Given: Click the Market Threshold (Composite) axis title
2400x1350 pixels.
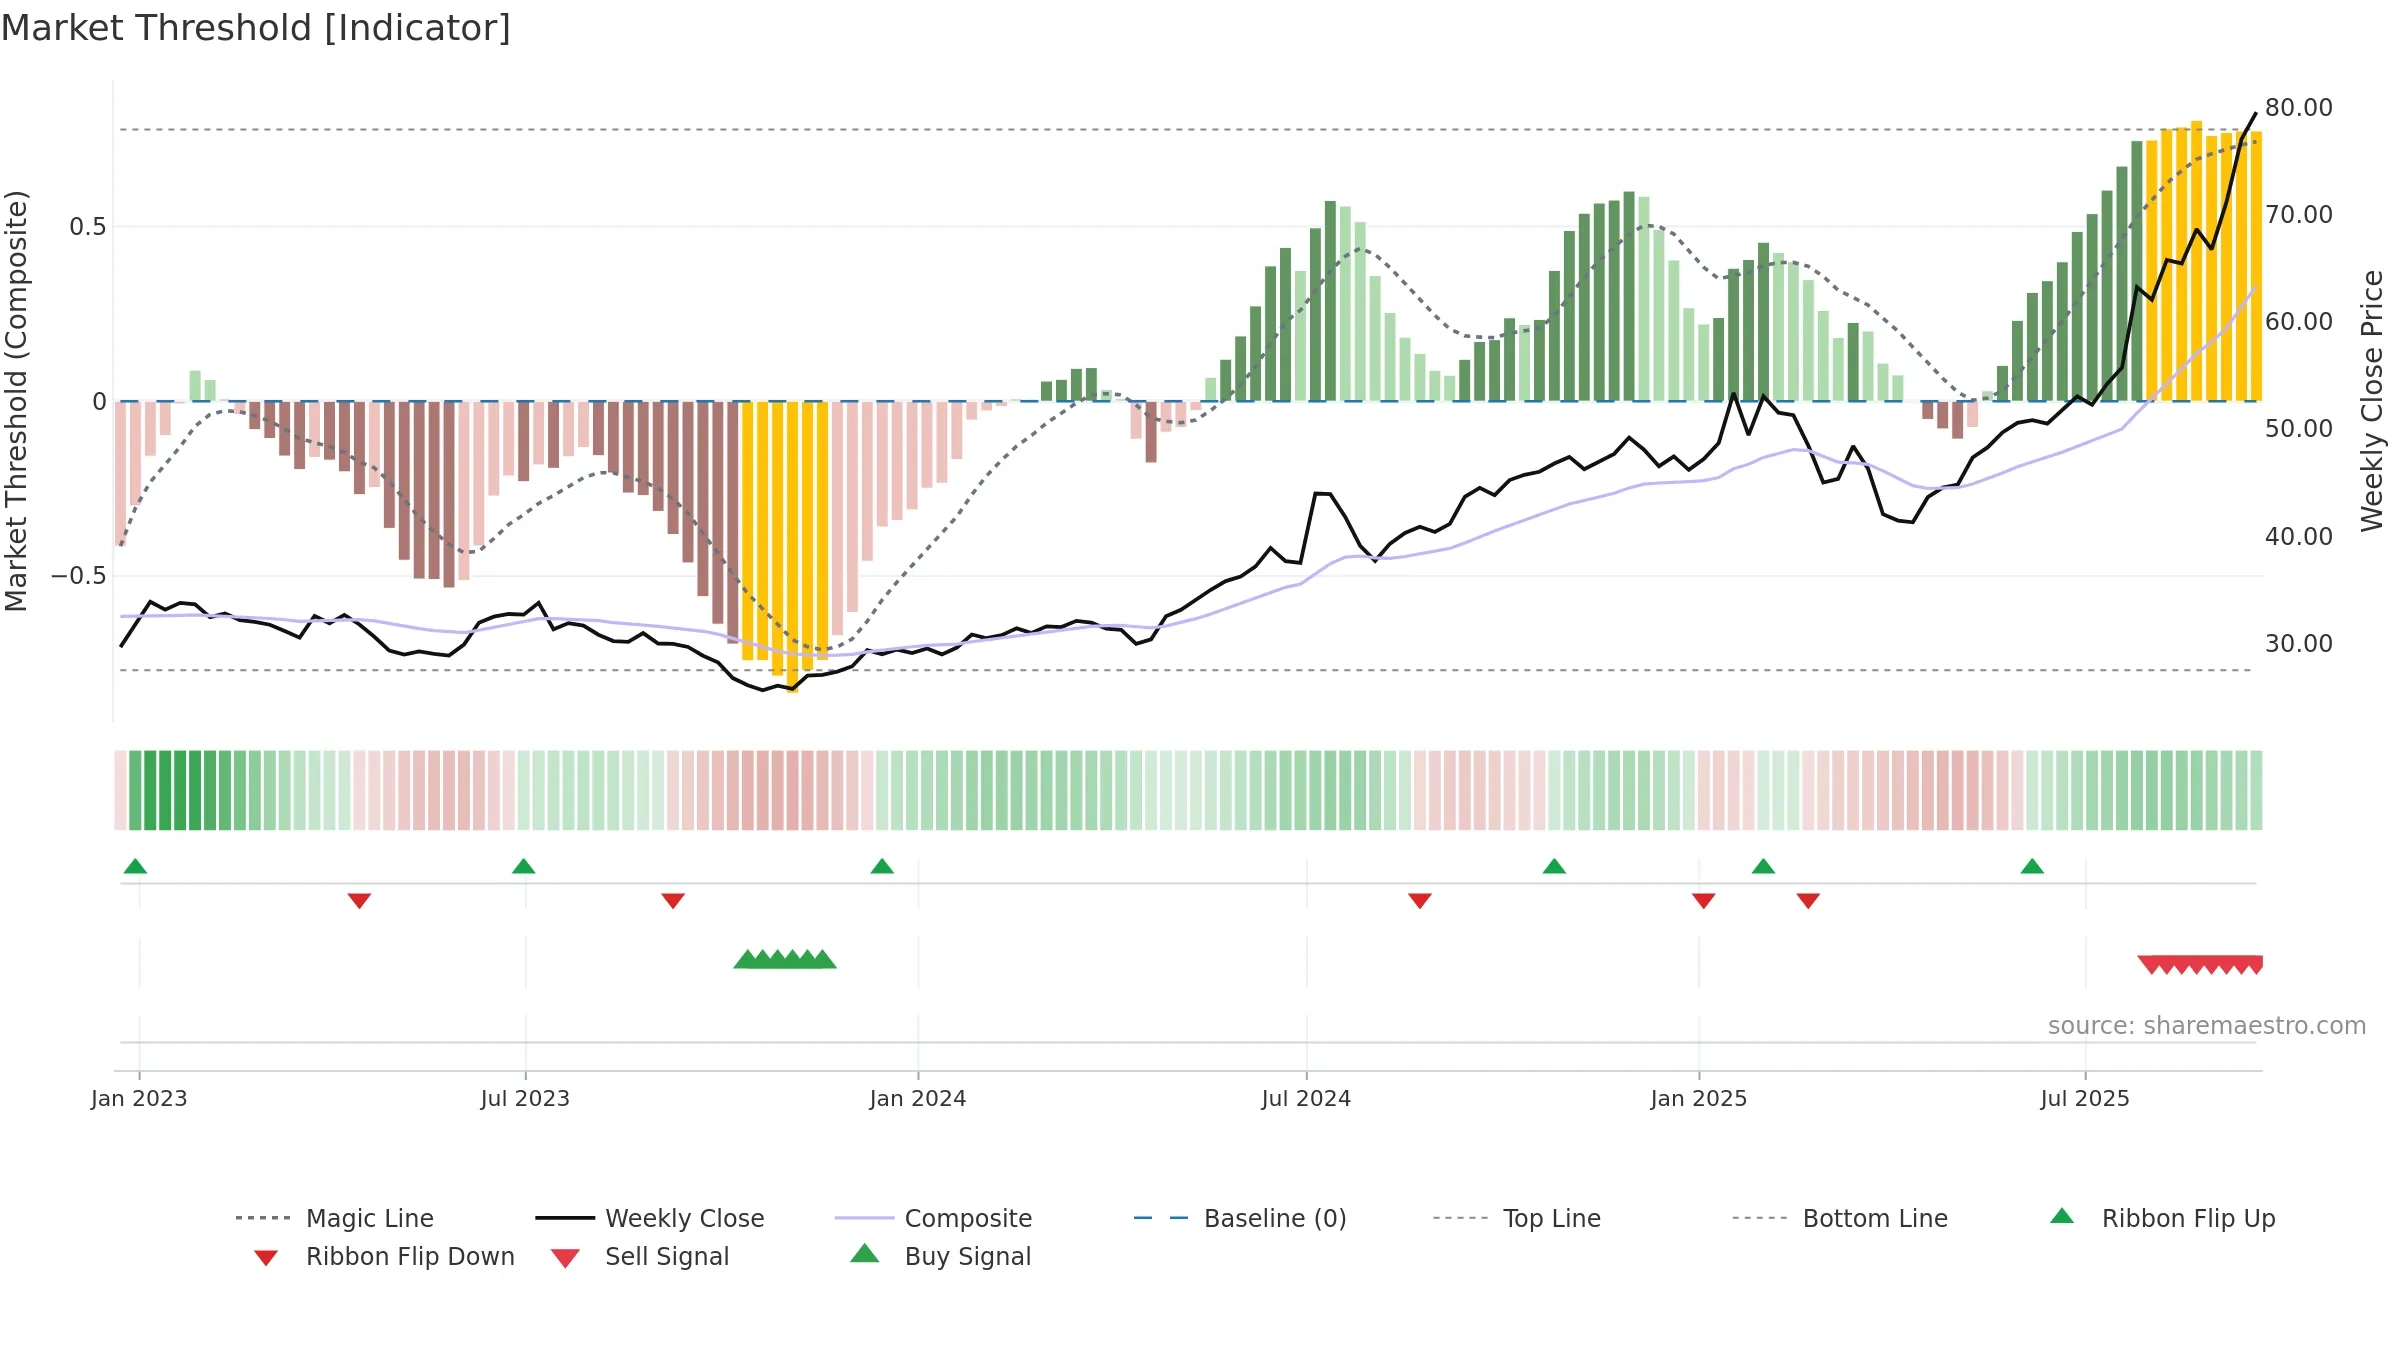Looking at the screenshot, I should (x=16, y=401).
